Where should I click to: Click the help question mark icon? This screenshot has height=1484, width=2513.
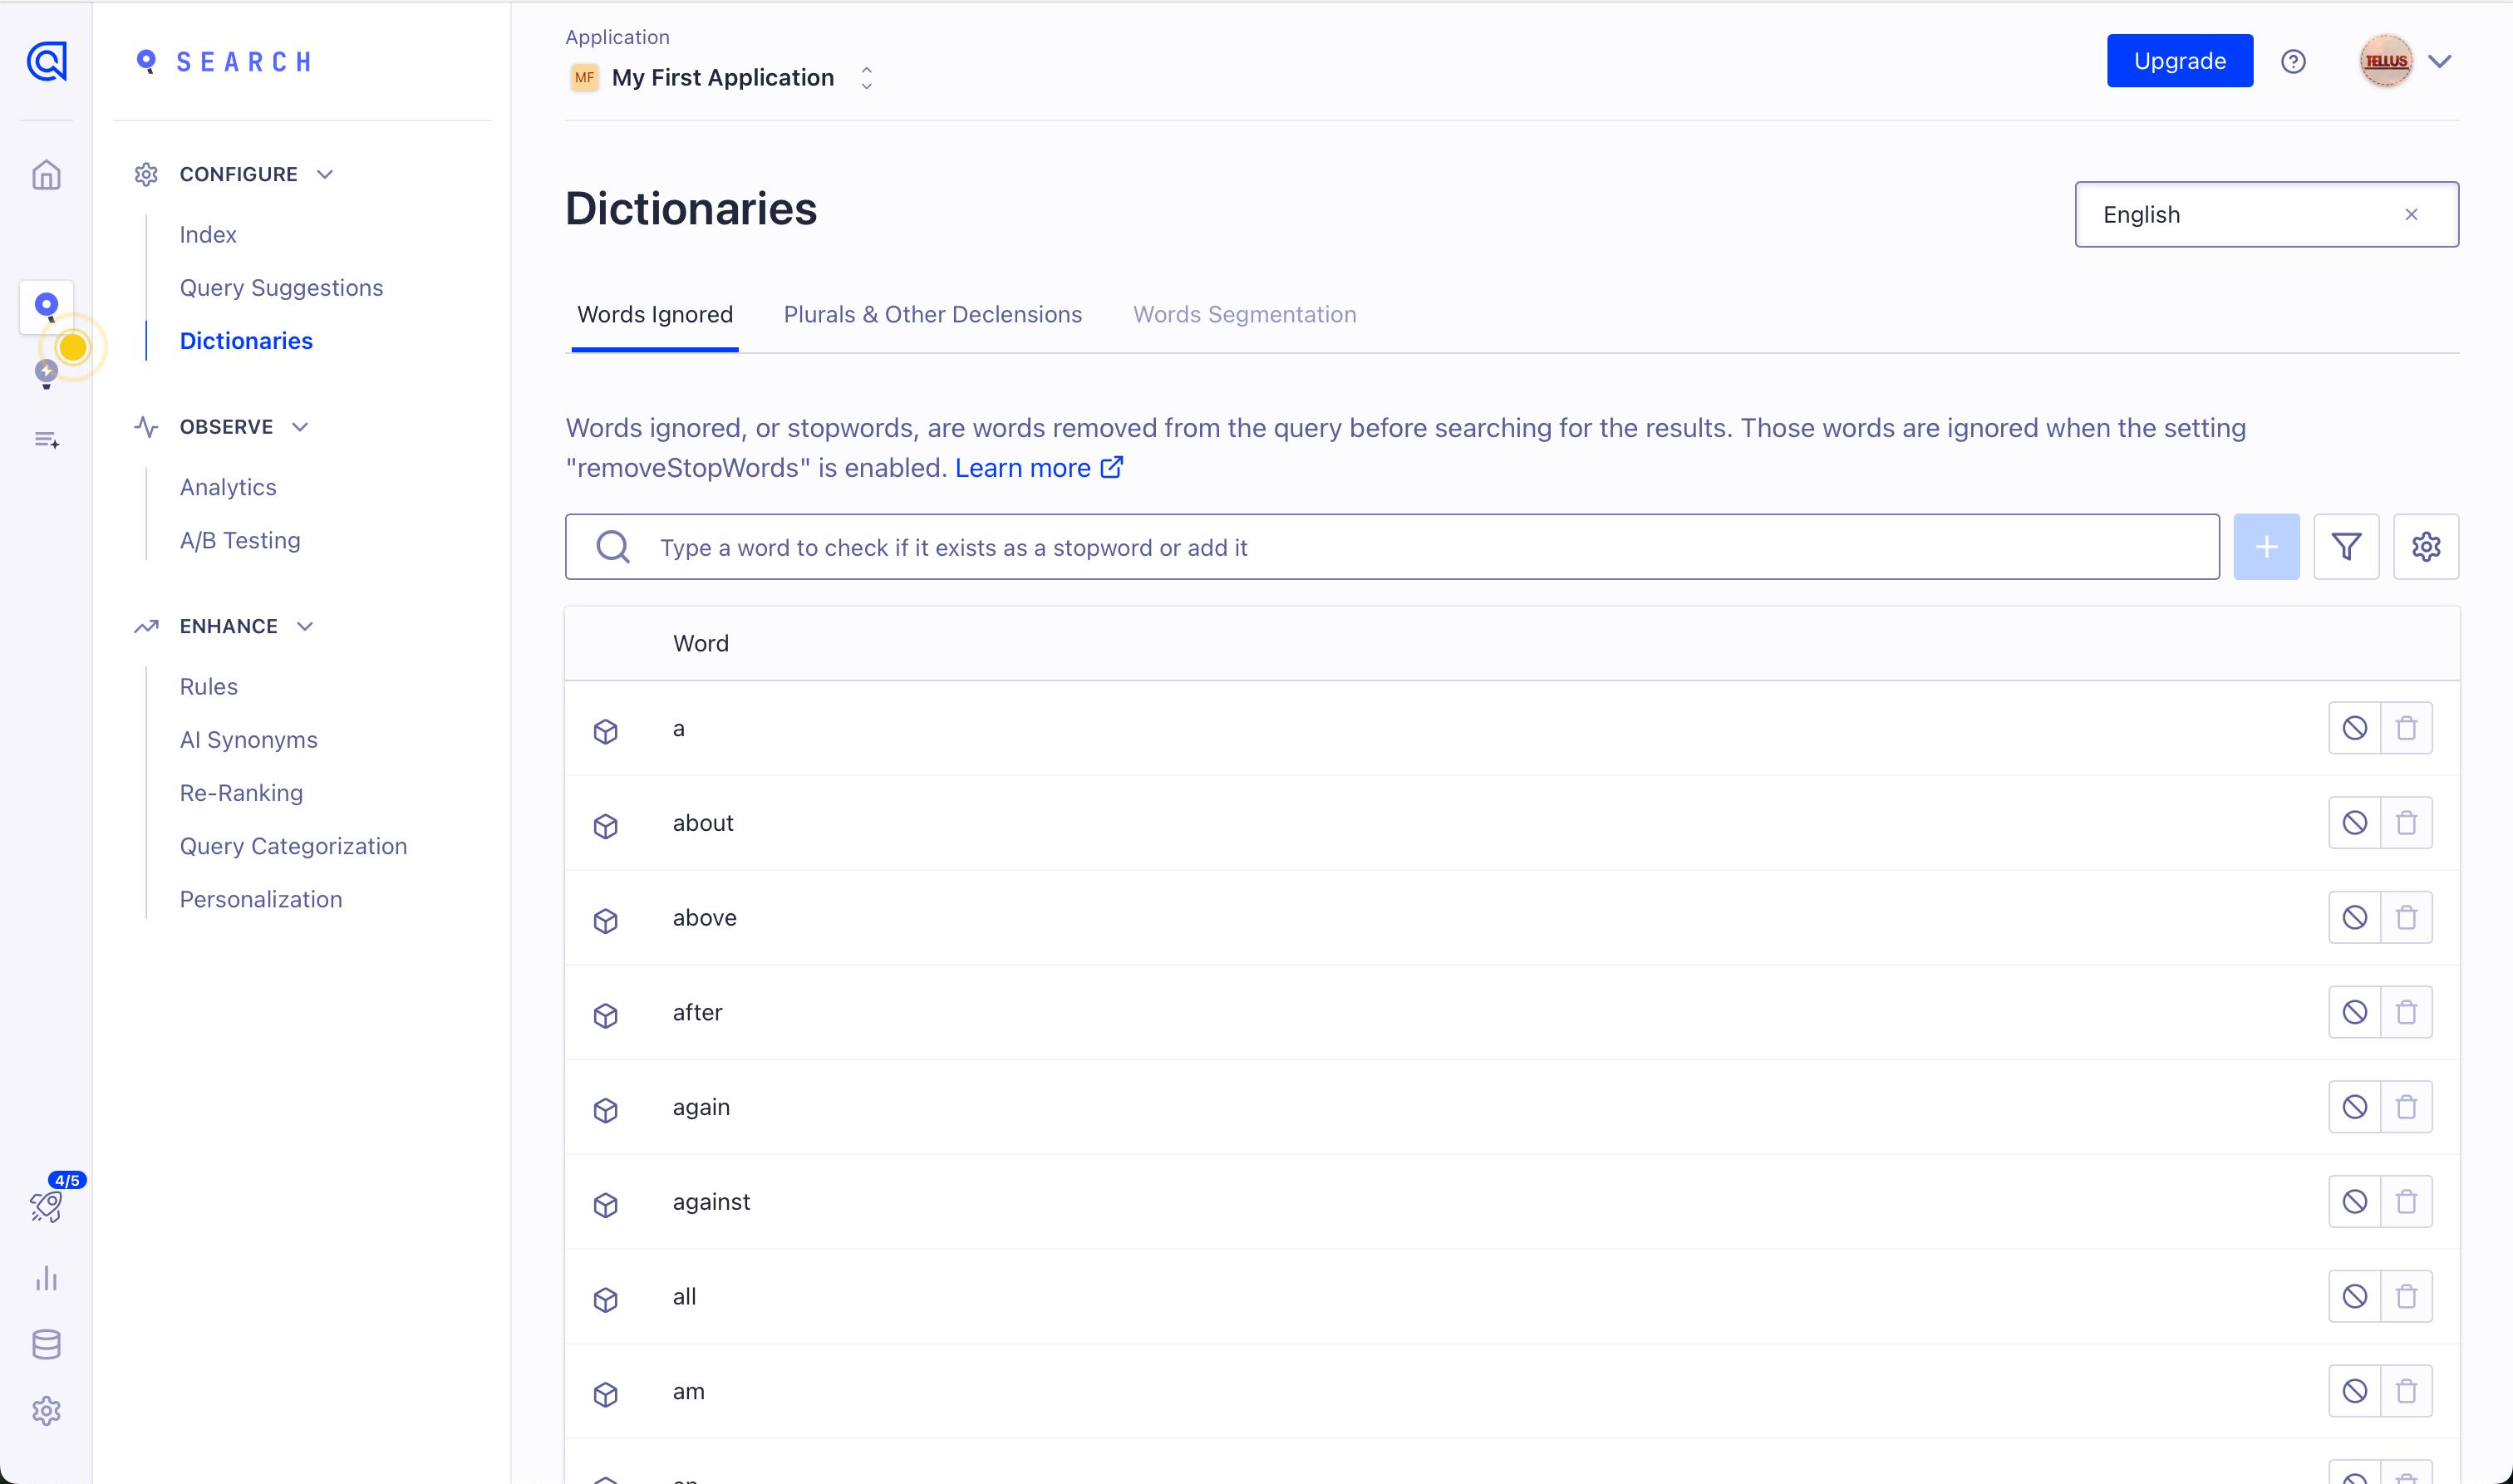click(2293, 62)
